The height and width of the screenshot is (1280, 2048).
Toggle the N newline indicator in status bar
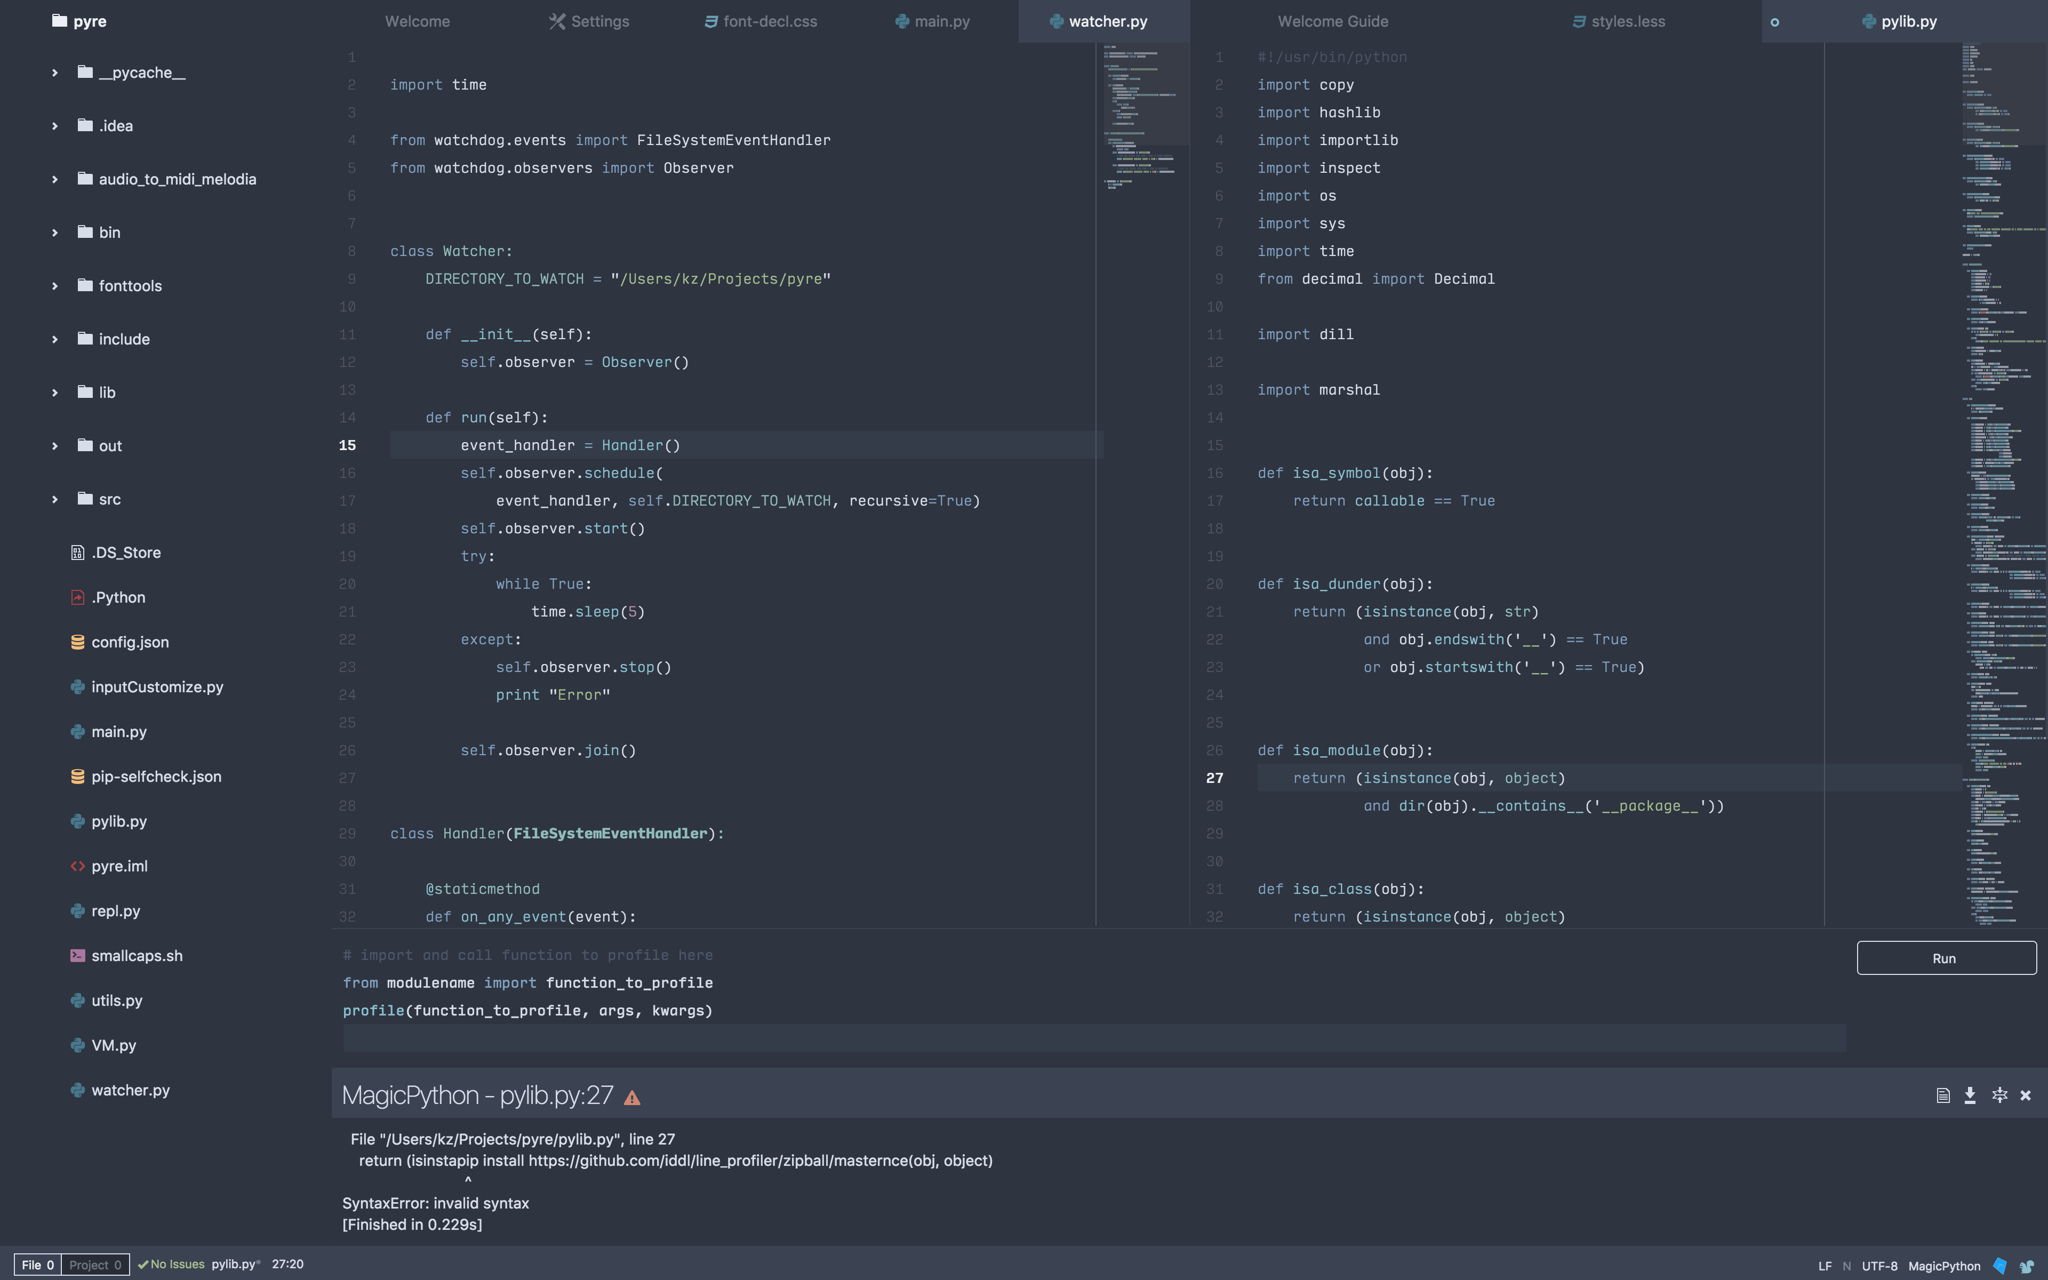[x=1845, y=1266]
